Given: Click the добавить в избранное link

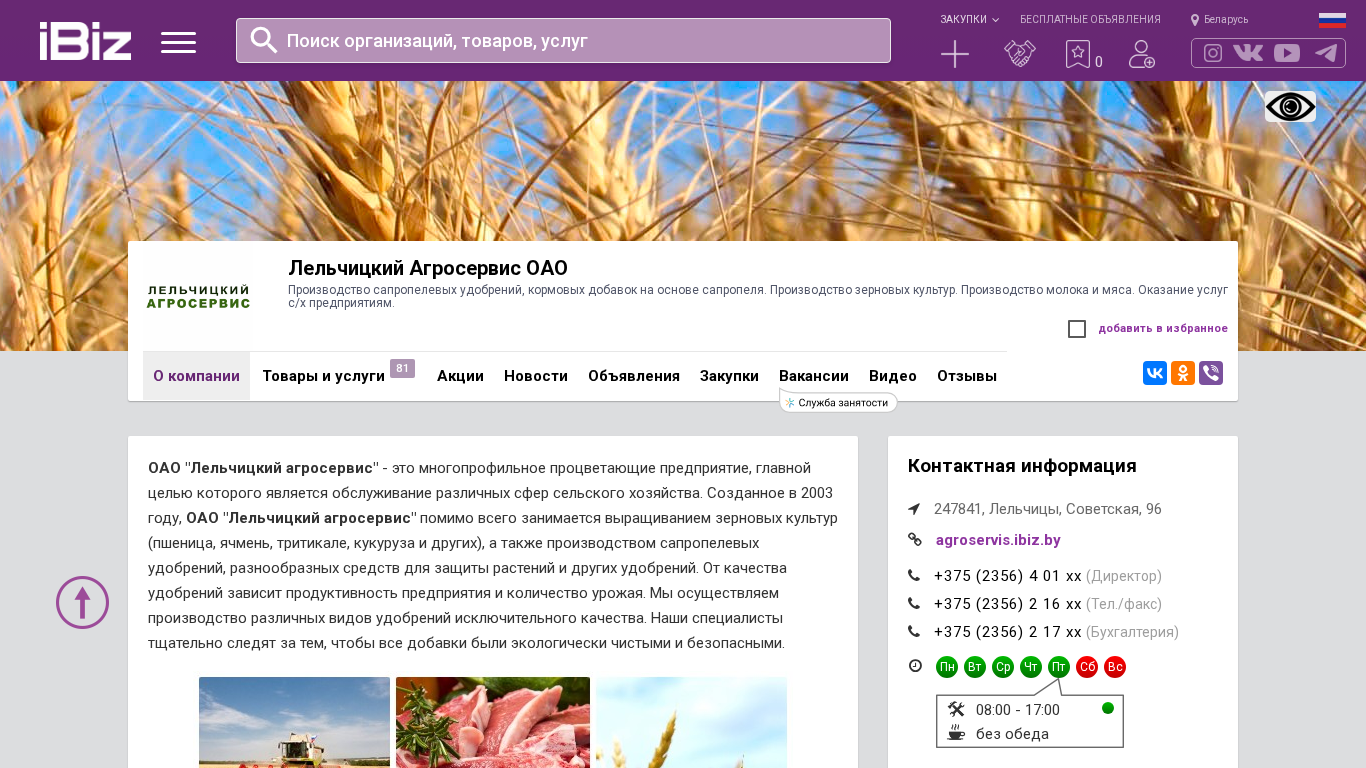Looking at the screenshot, I should tap(1163, 329).
